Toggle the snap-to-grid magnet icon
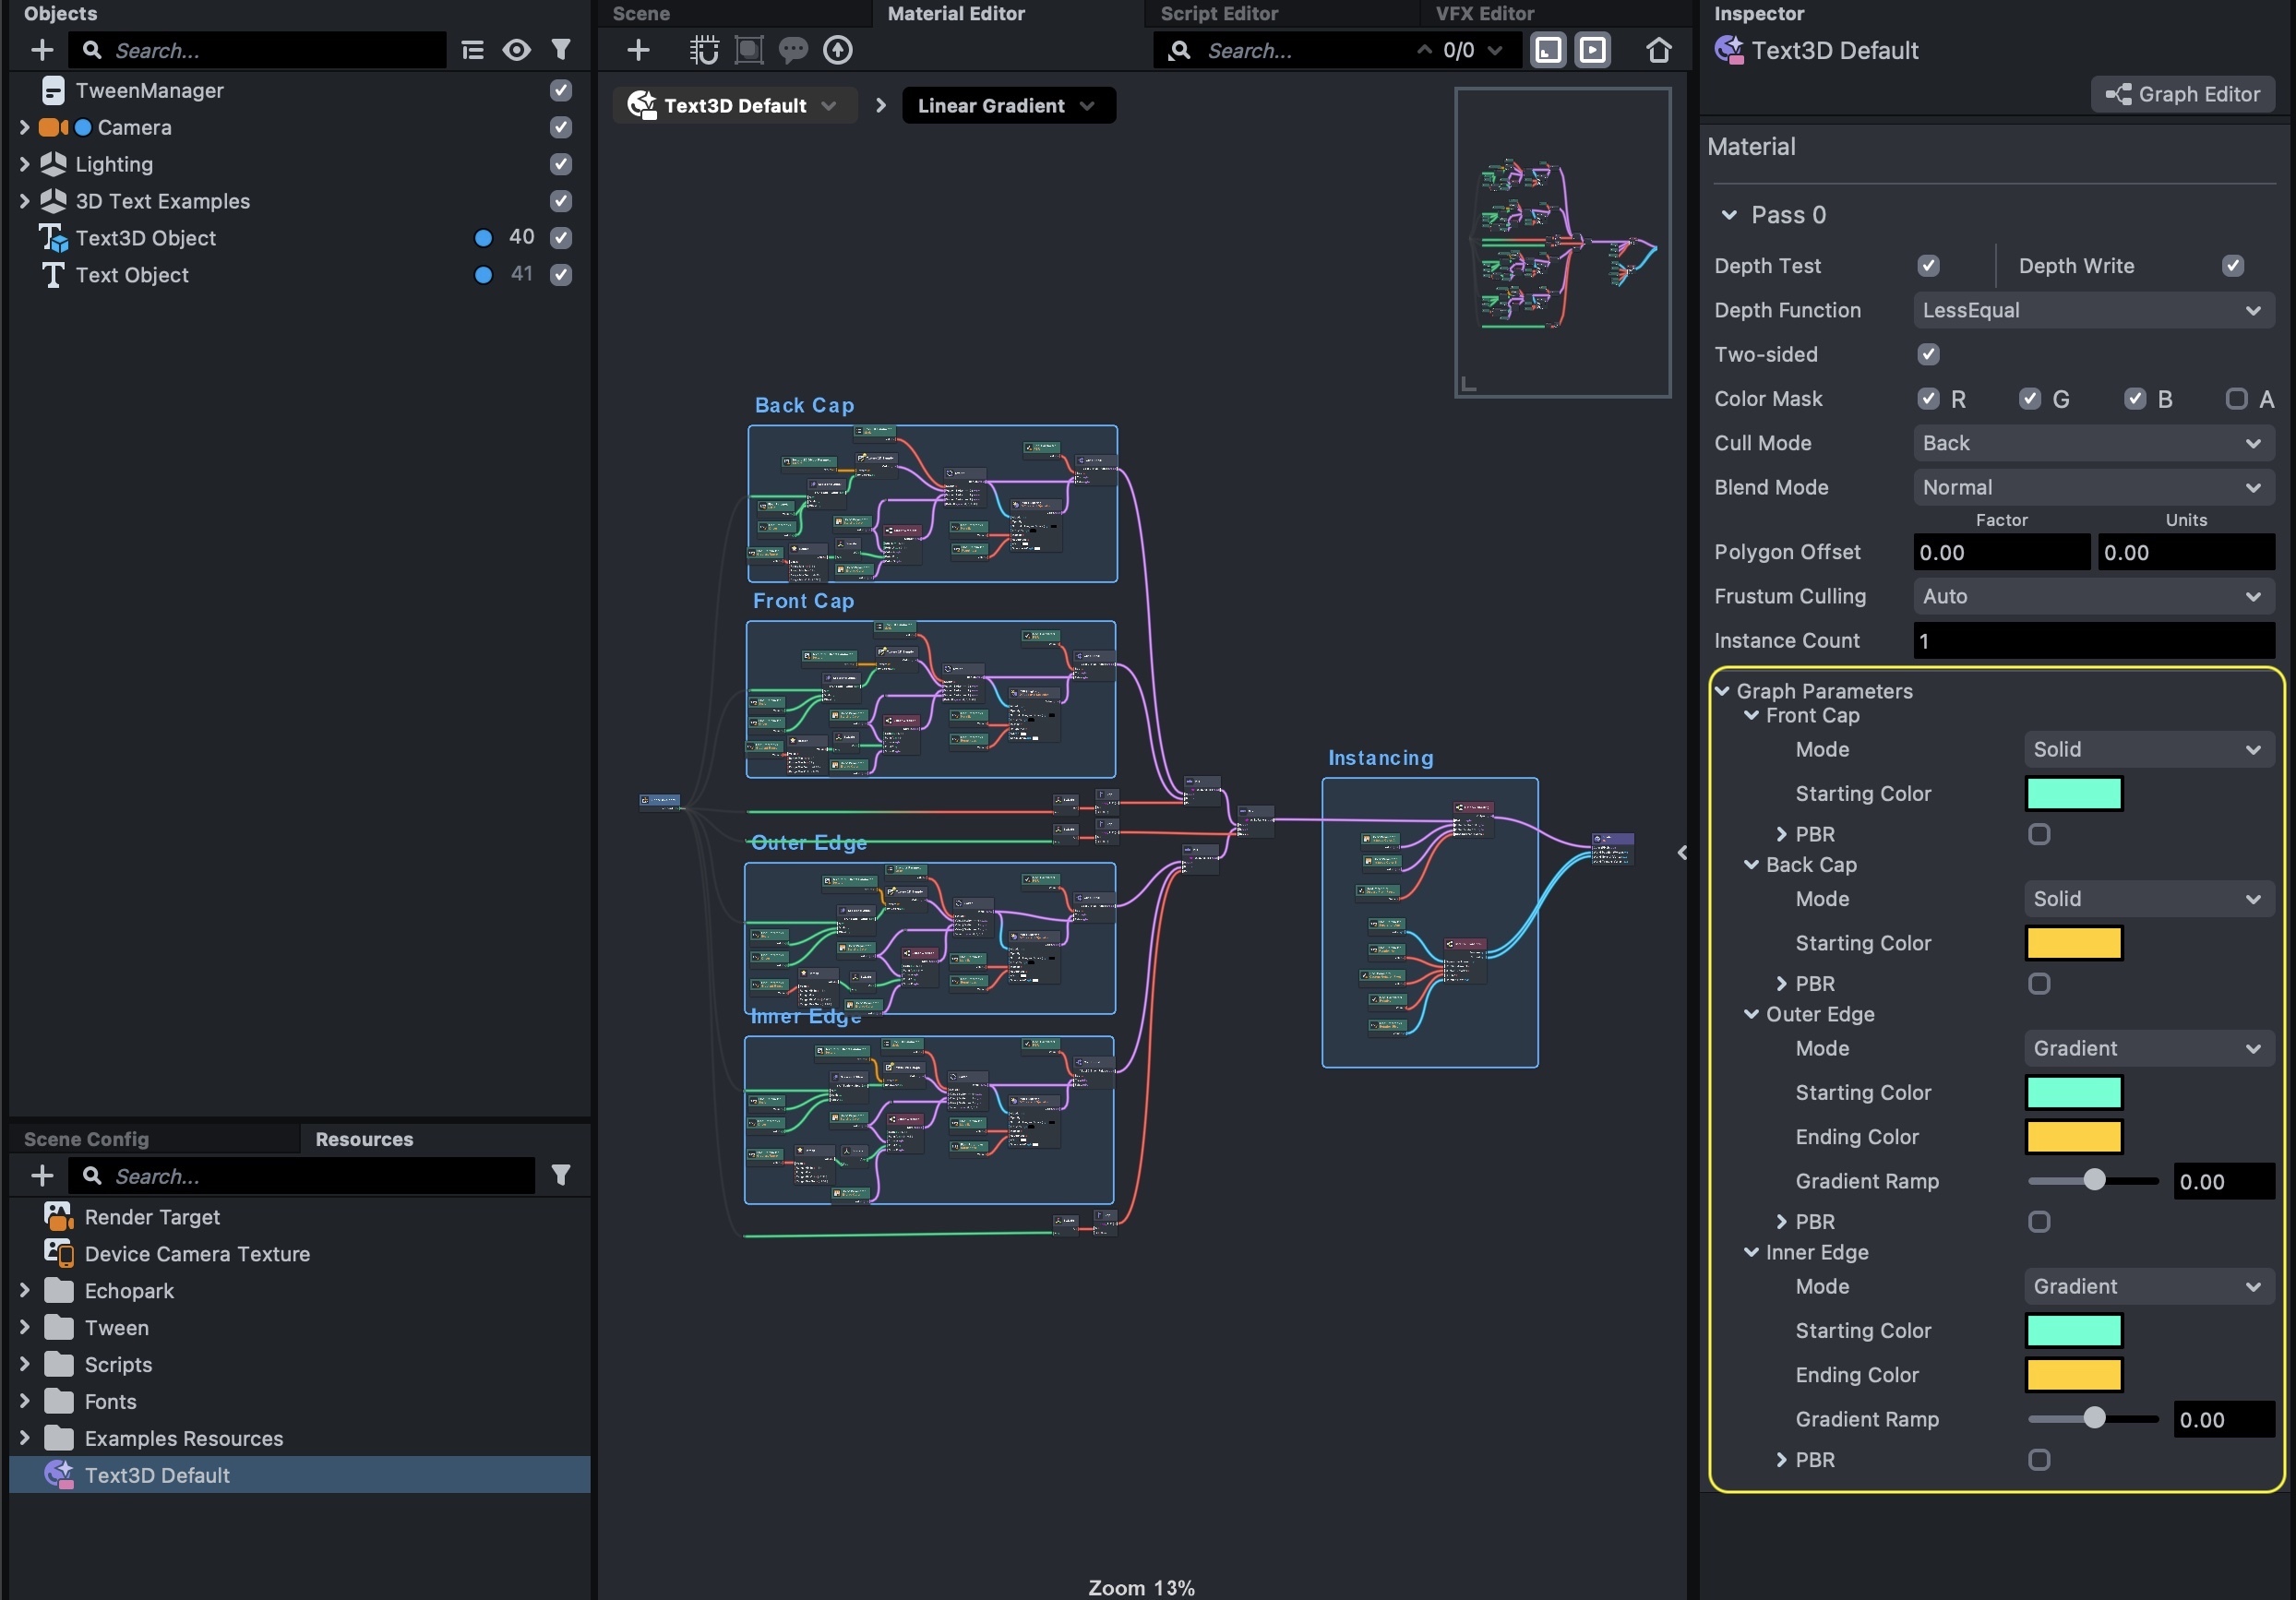The image size is (2296, 1600). pyautogui.click(x=704, y=50)
